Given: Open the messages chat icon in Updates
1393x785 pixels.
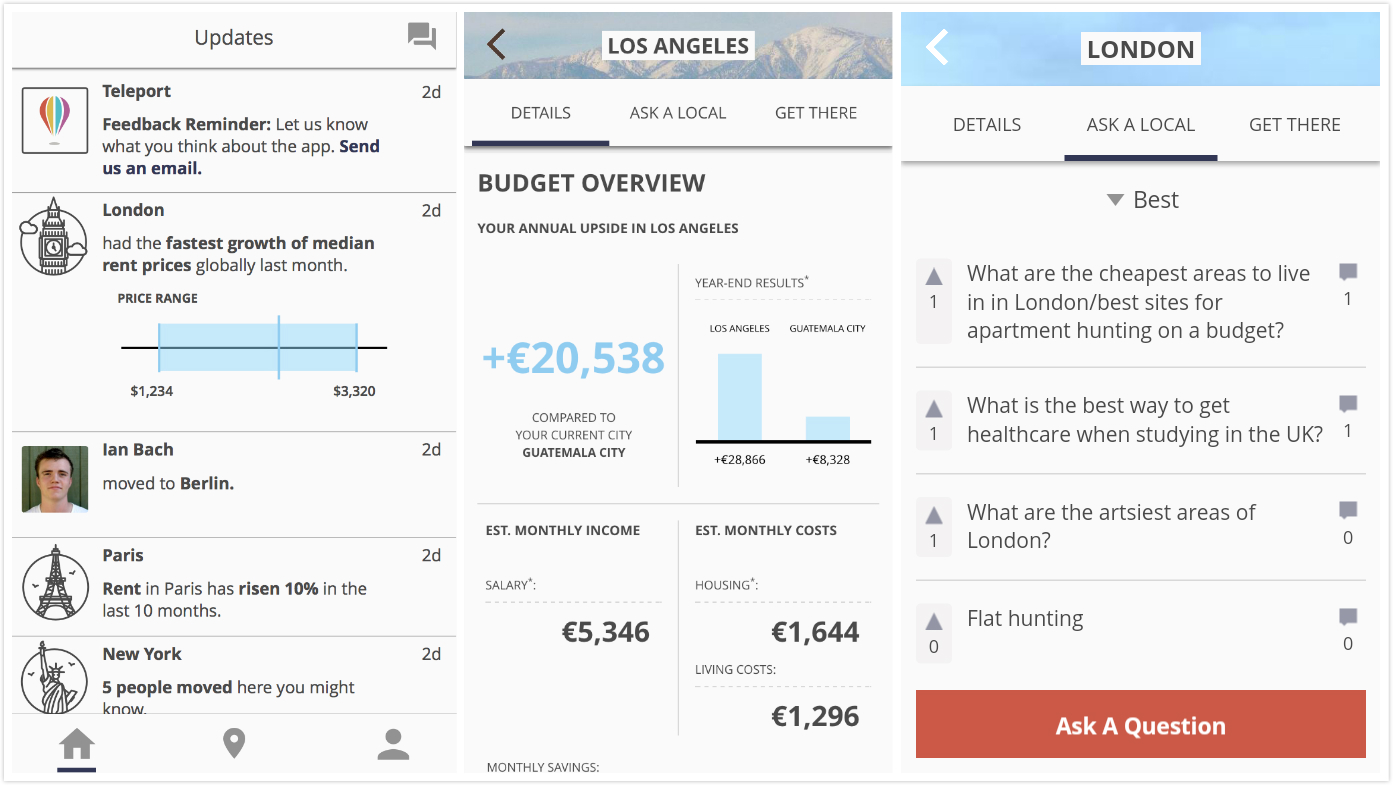Looking at the screenshot, I should 422,37.
